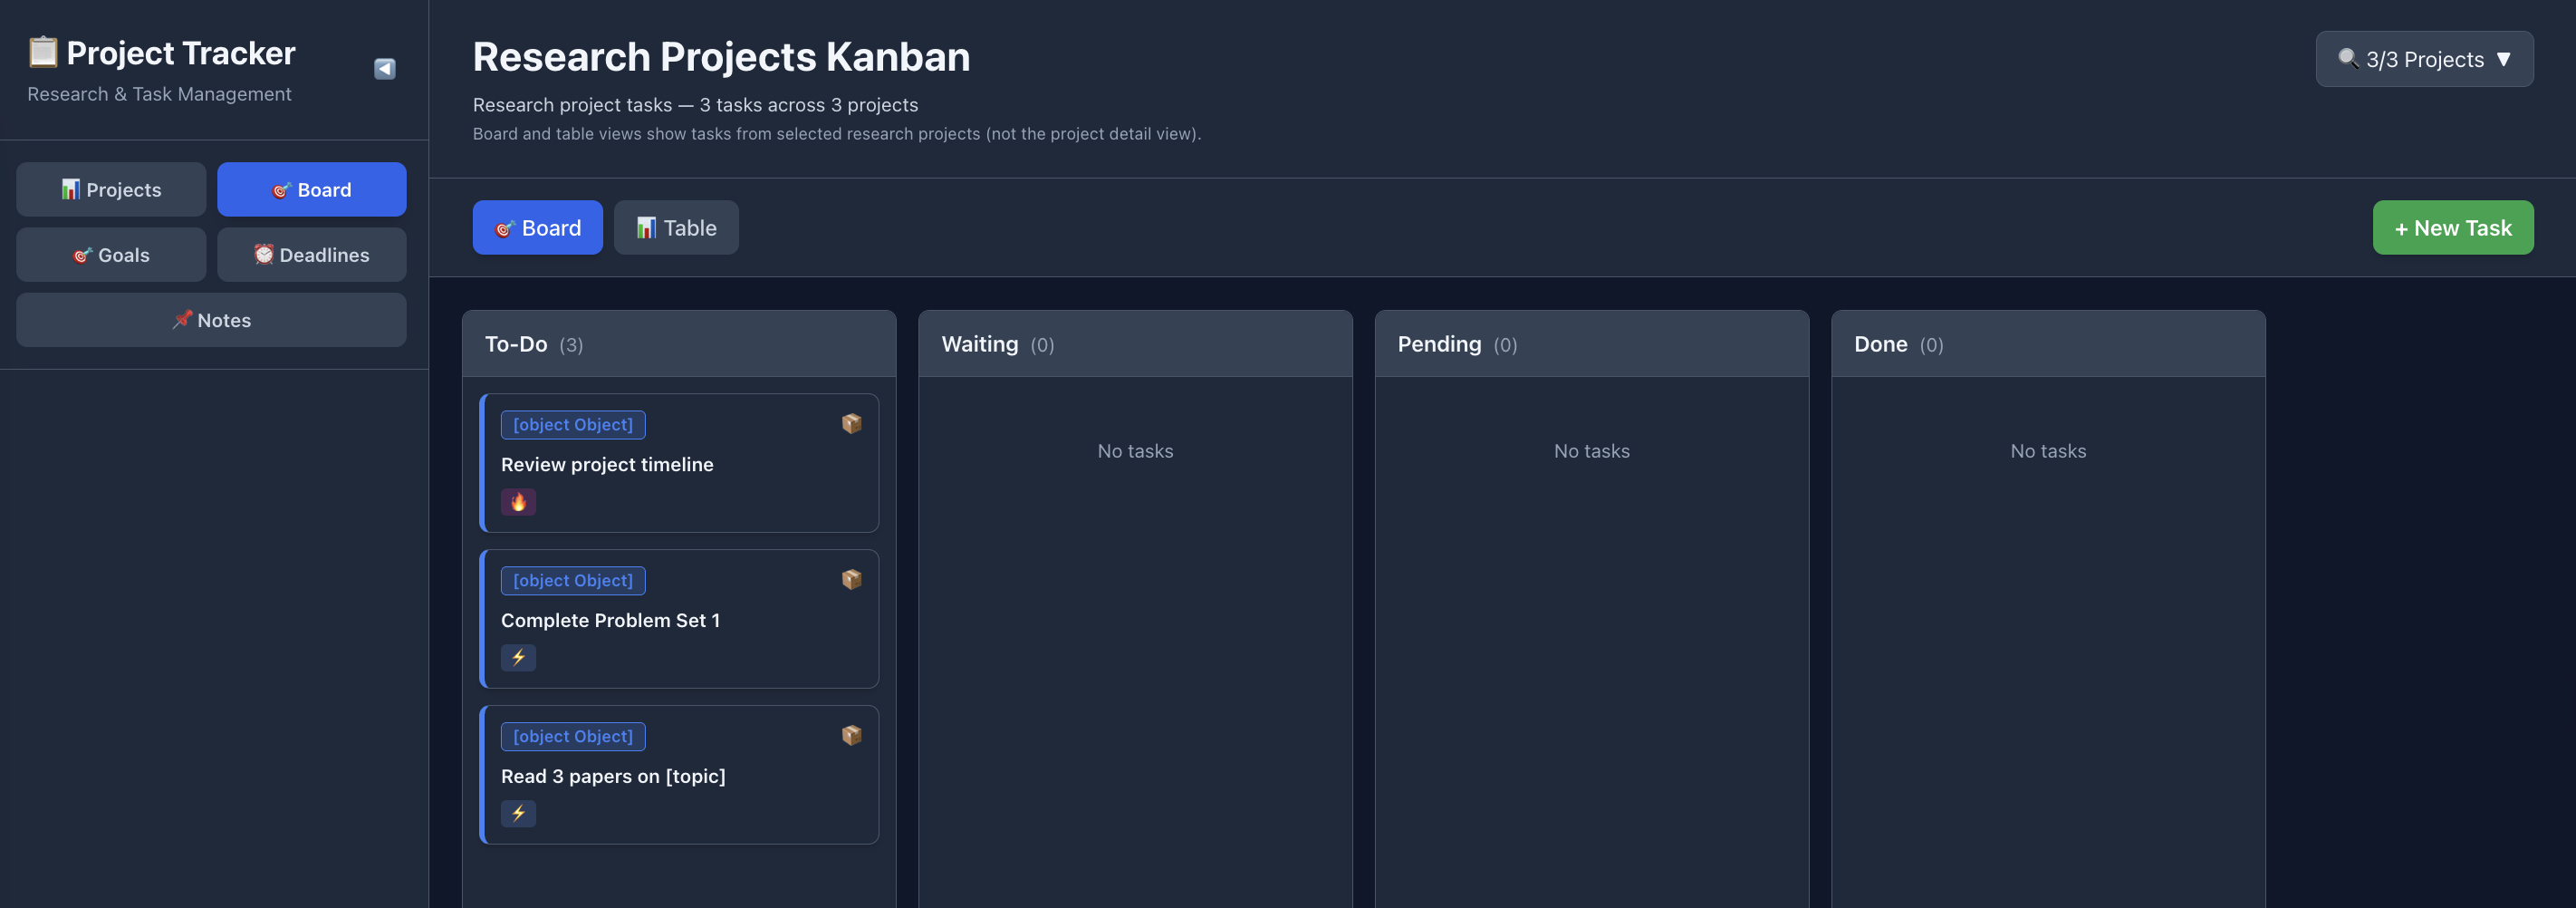Click the package icon on Read 3 papers card
This screenshot has height=908, width=2576.
tap(852, 735)
